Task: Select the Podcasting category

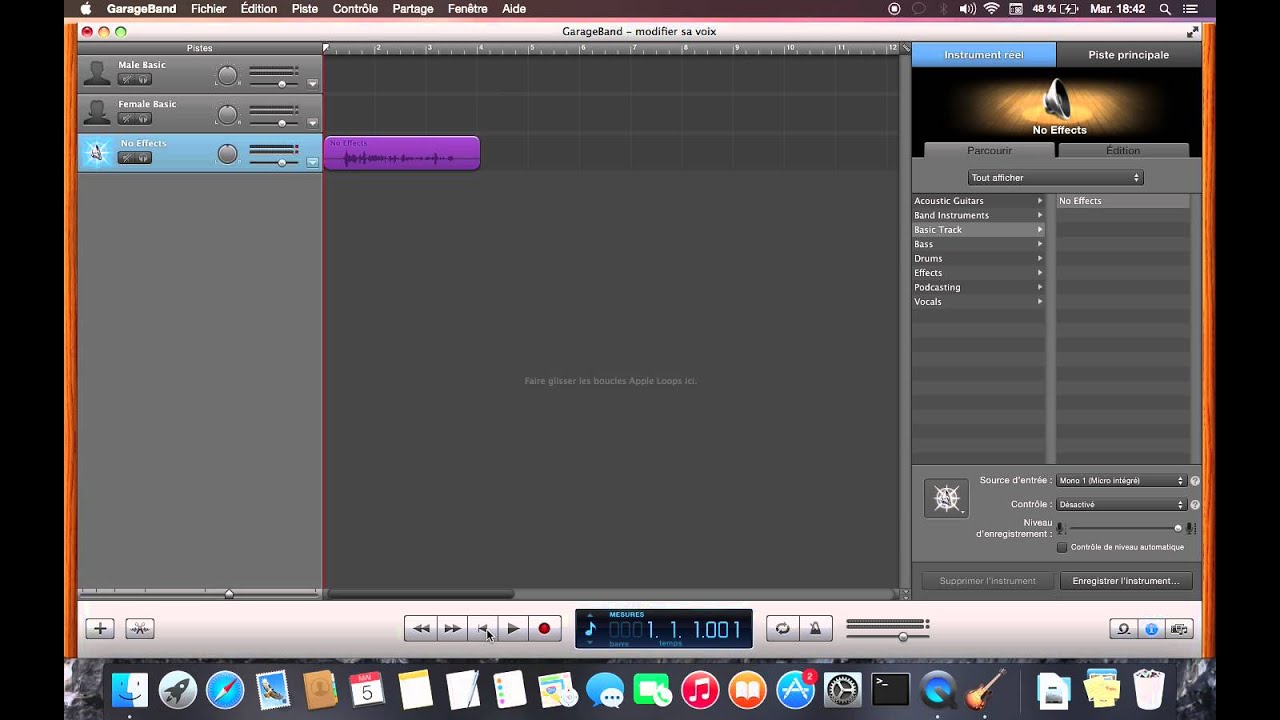Action: [x=978, y=287]
